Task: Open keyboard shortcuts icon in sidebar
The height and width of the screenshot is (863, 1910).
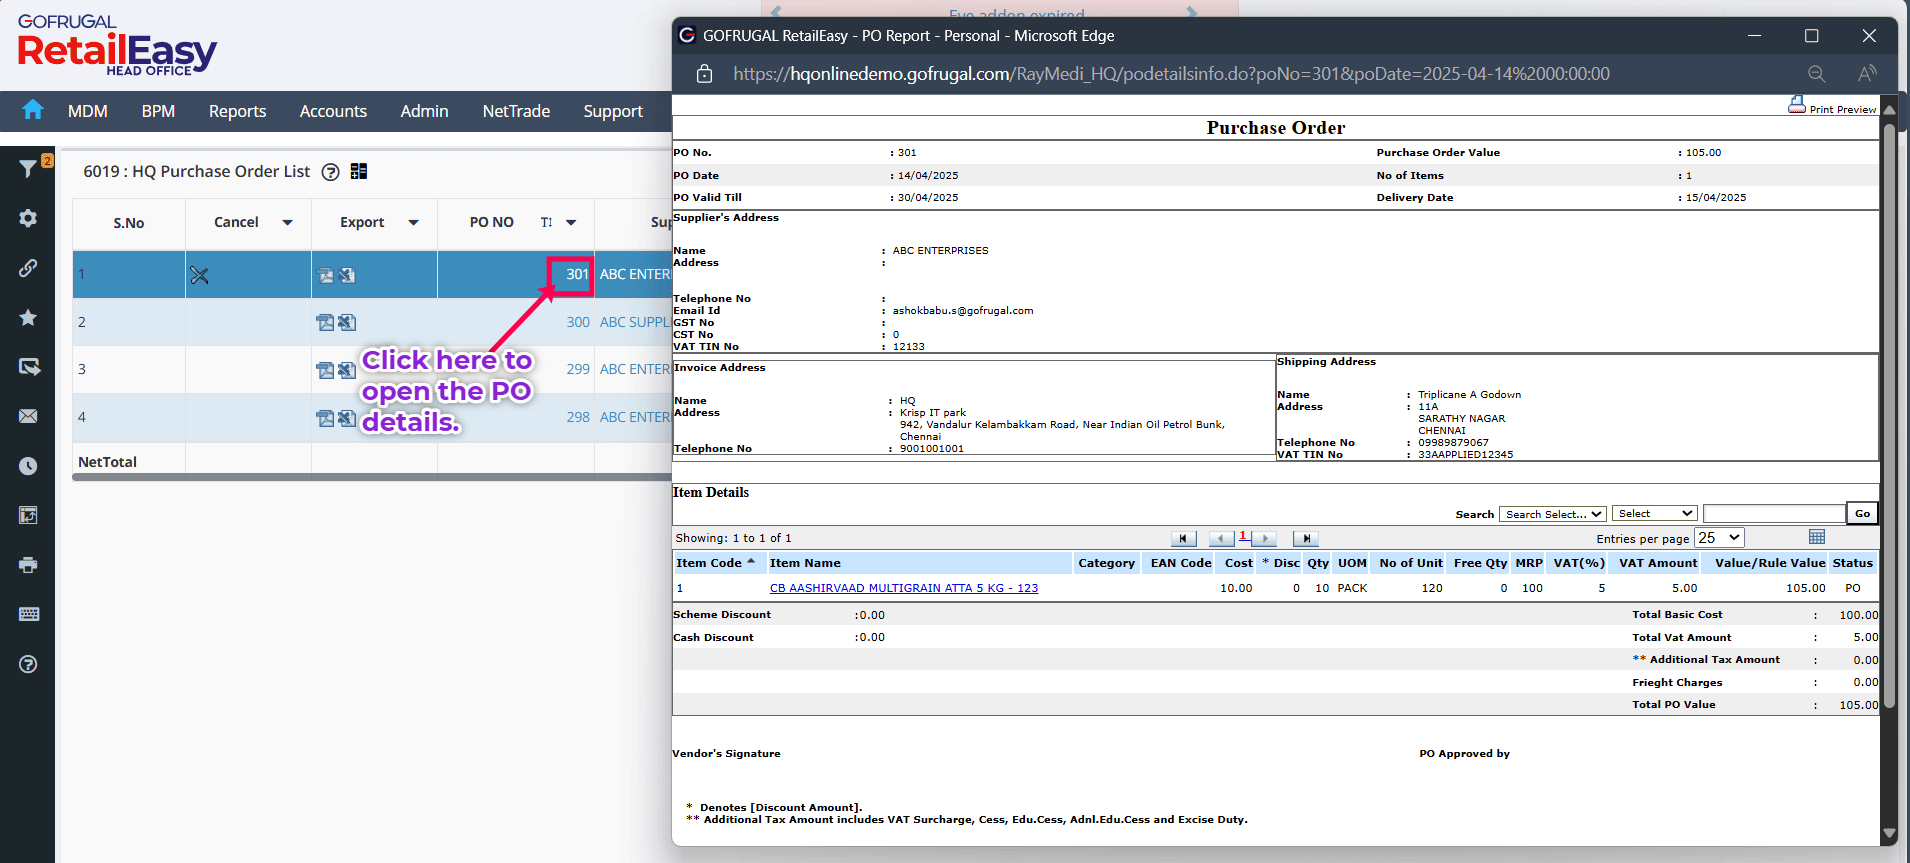Action: tap(28, 614)
